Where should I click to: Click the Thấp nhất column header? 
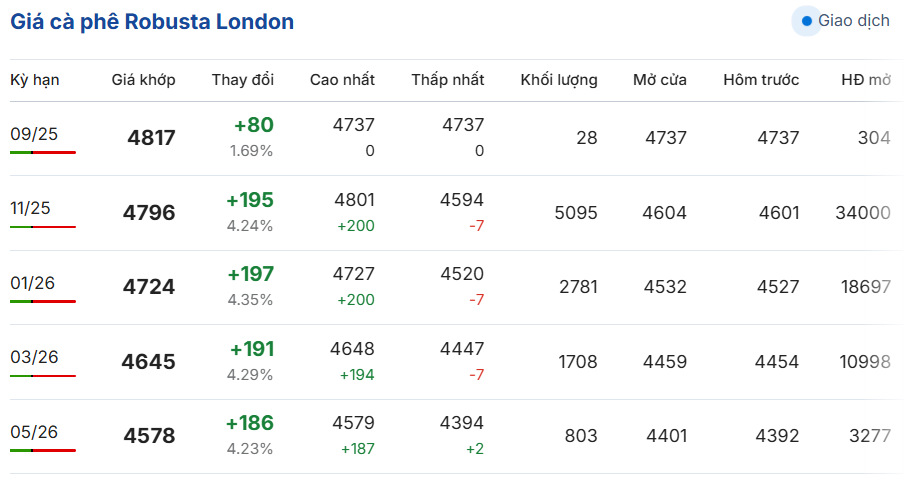tap(447, 80)
